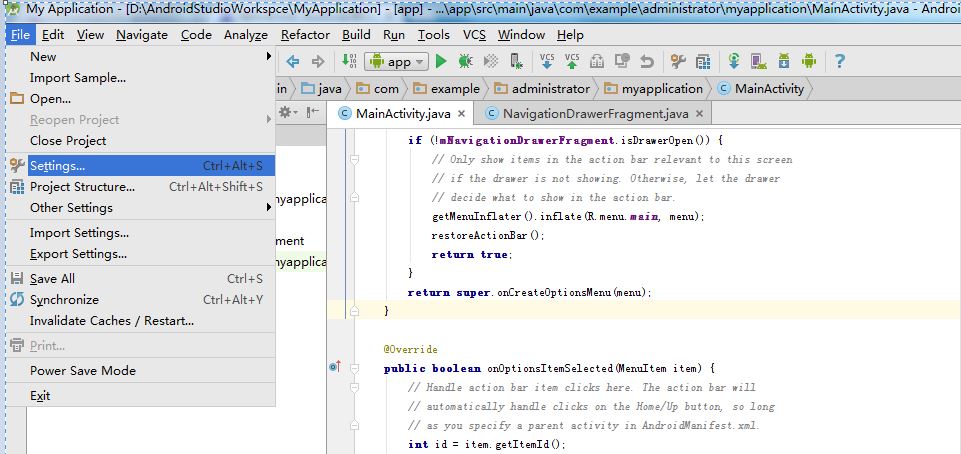
Task: Open the Tools menu
Action: coord(434,35)
